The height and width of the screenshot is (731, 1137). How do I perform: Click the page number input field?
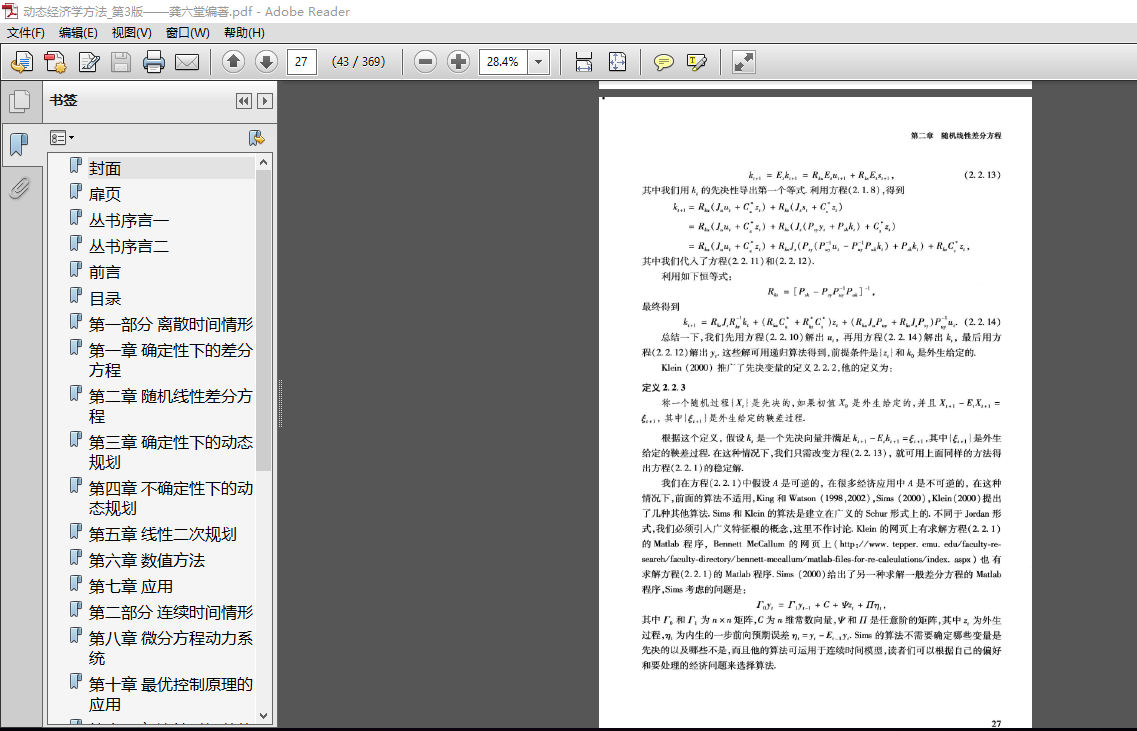(x=302, y=62)
